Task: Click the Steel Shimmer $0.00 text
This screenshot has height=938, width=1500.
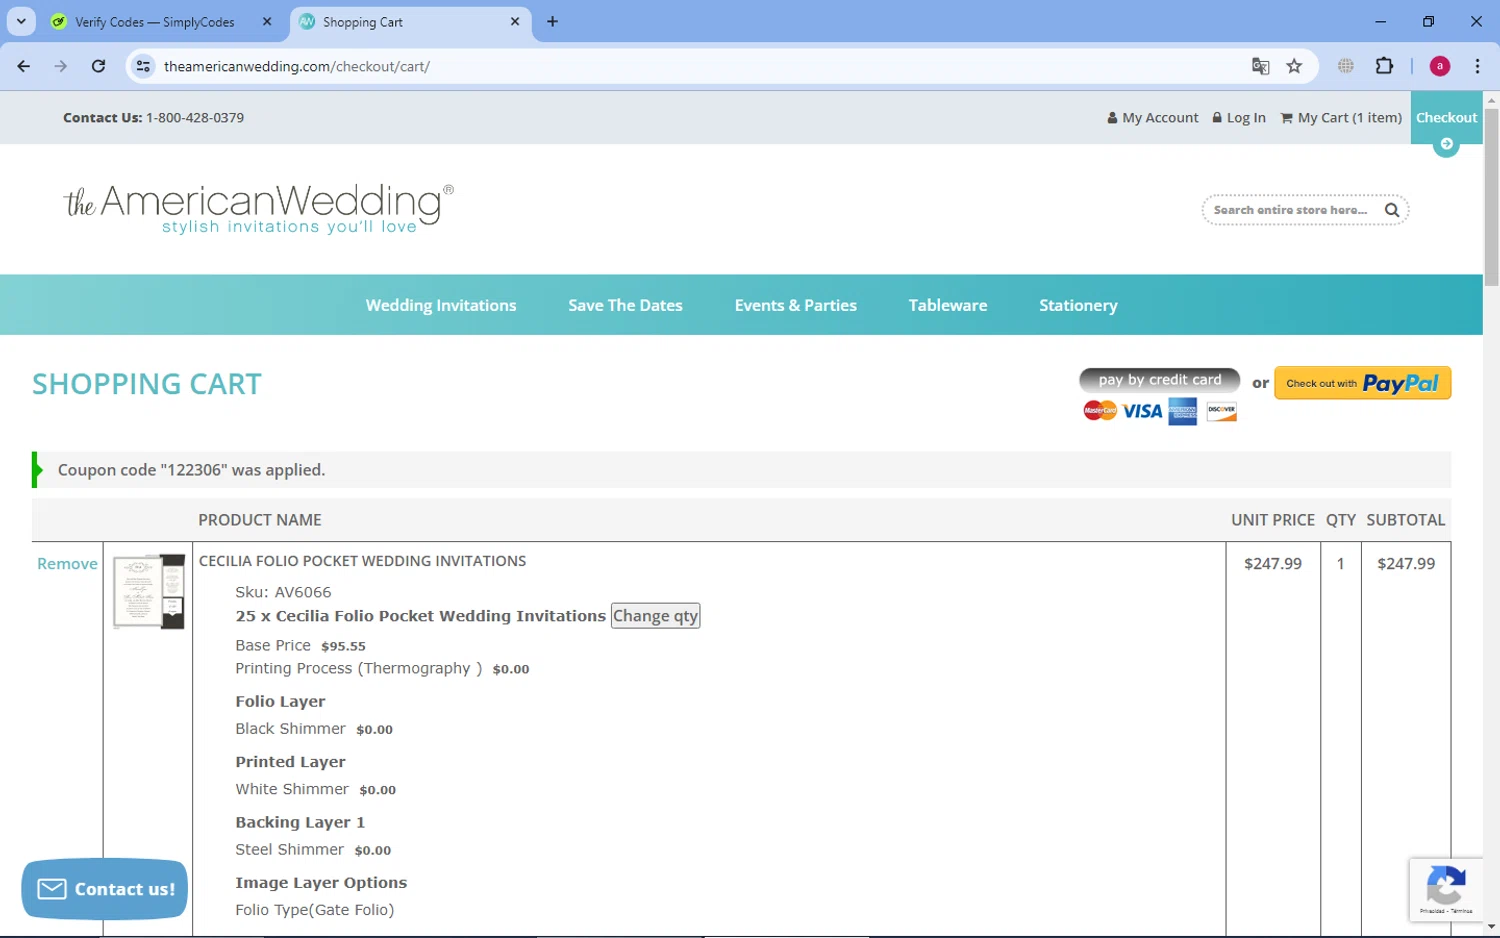Action: tap(313, 850)
